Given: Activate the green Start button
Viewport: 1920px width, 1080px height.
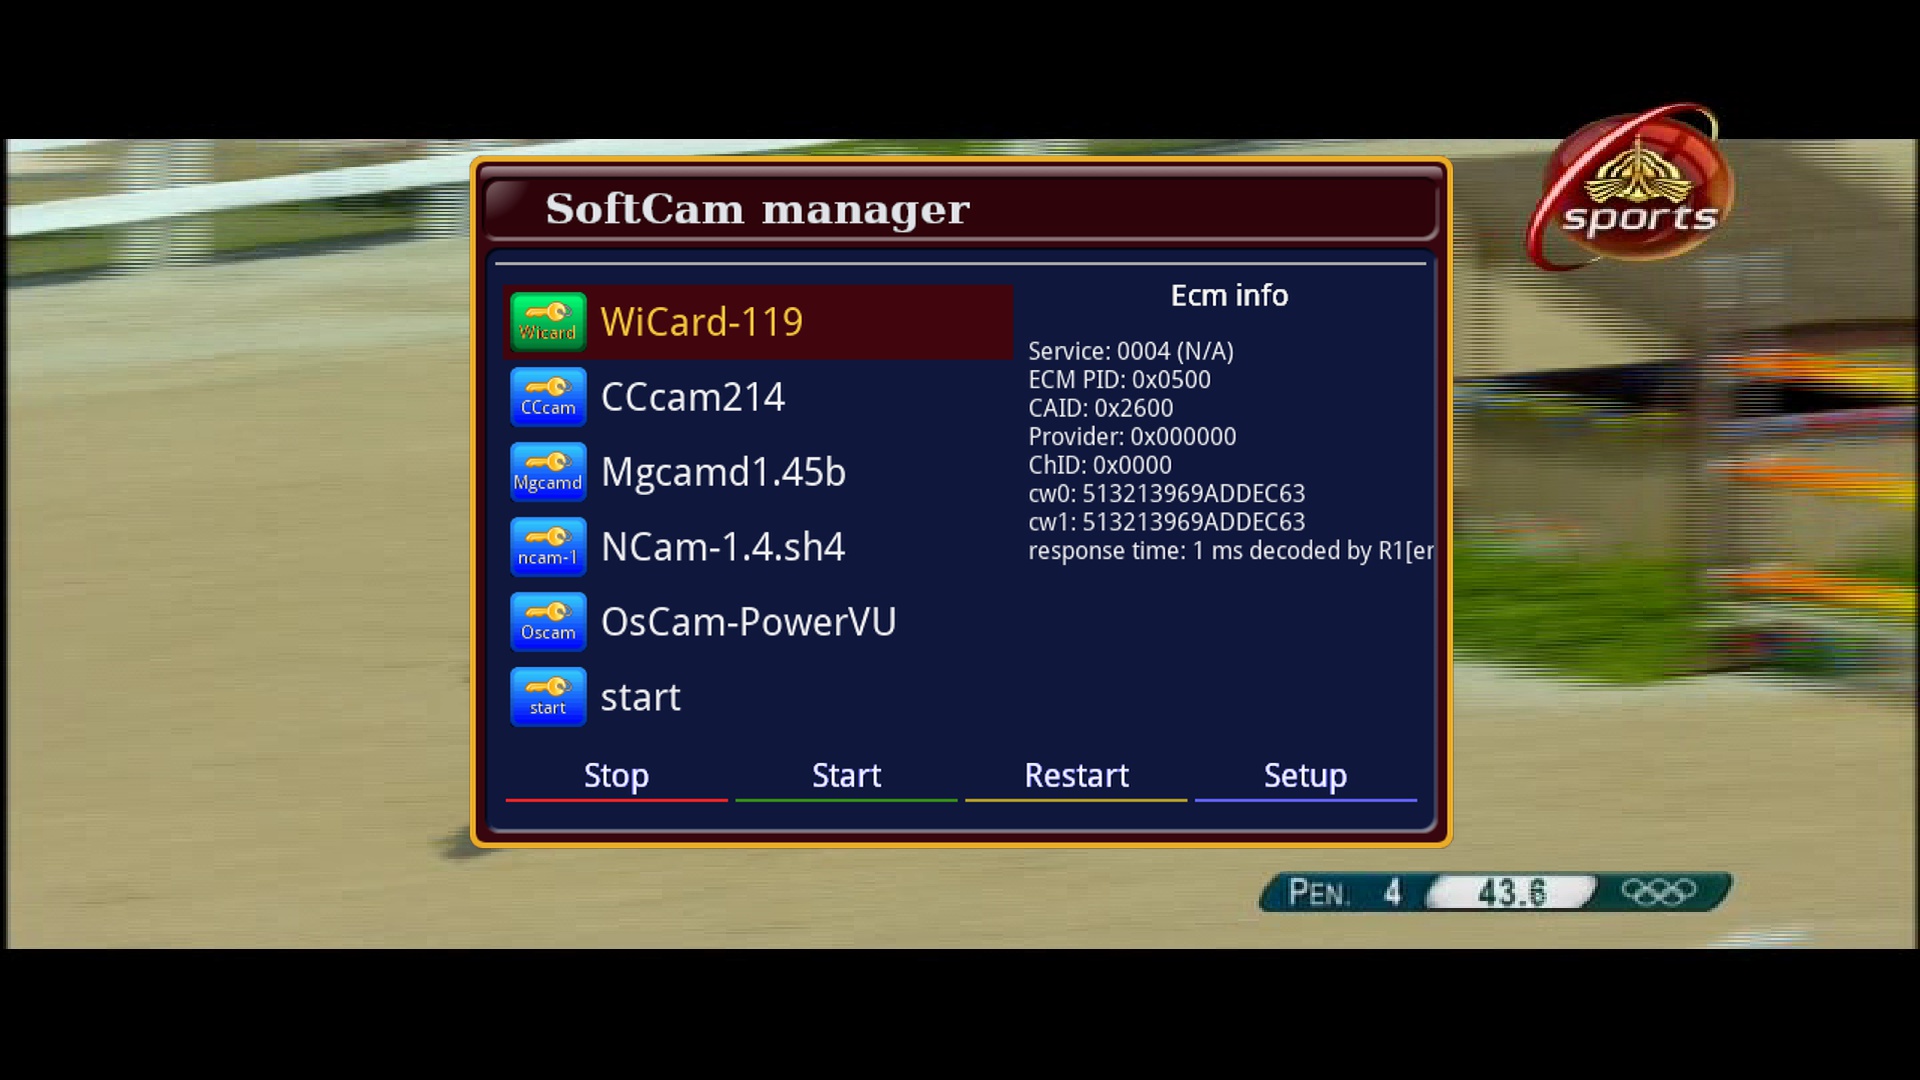Looking at the screenshot, I should click(846, 777).
